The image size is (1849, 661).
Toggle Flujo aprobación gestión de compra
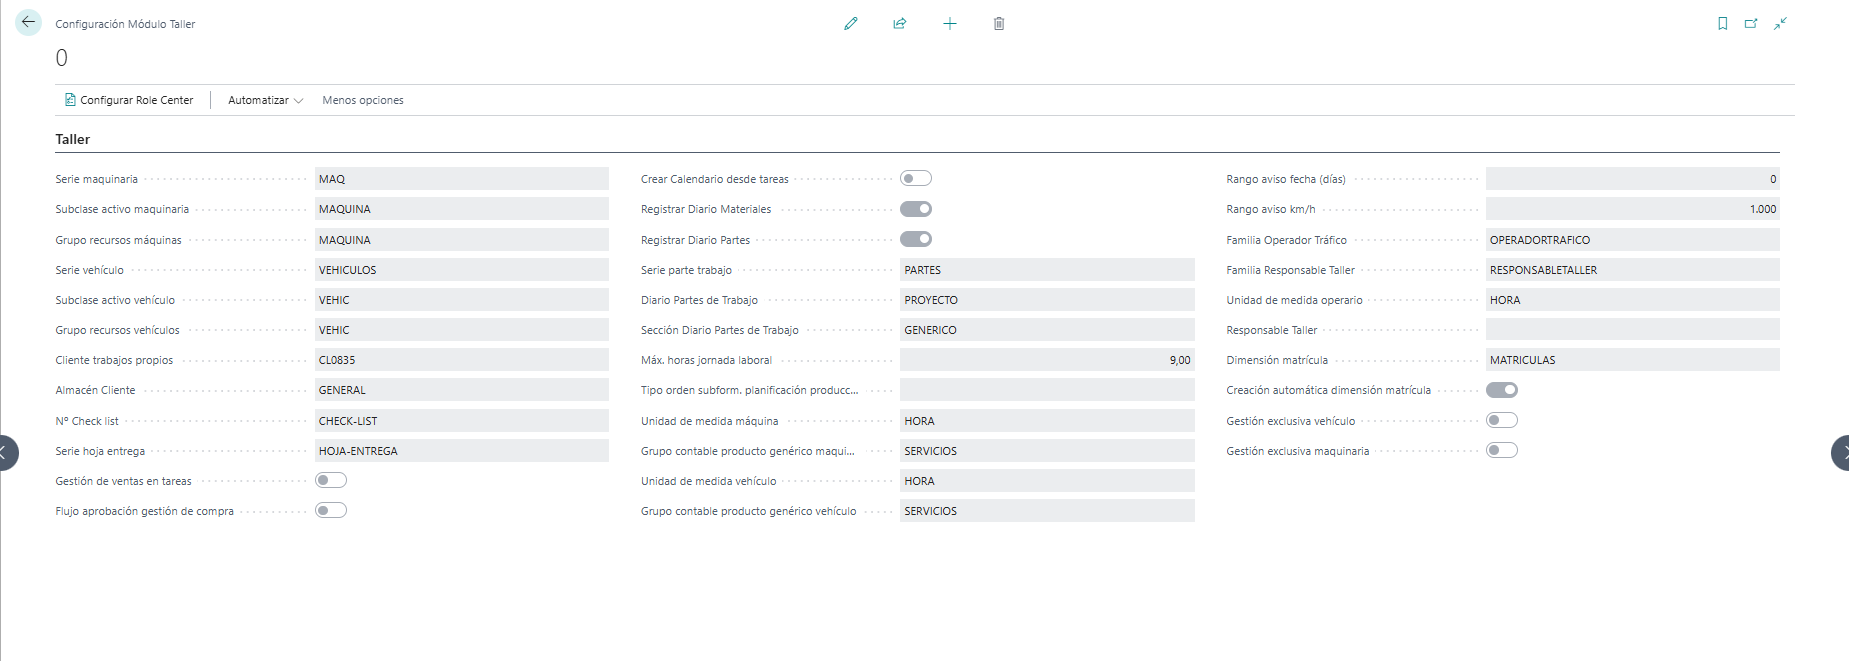pyautogui.click(x=331, y=510)
